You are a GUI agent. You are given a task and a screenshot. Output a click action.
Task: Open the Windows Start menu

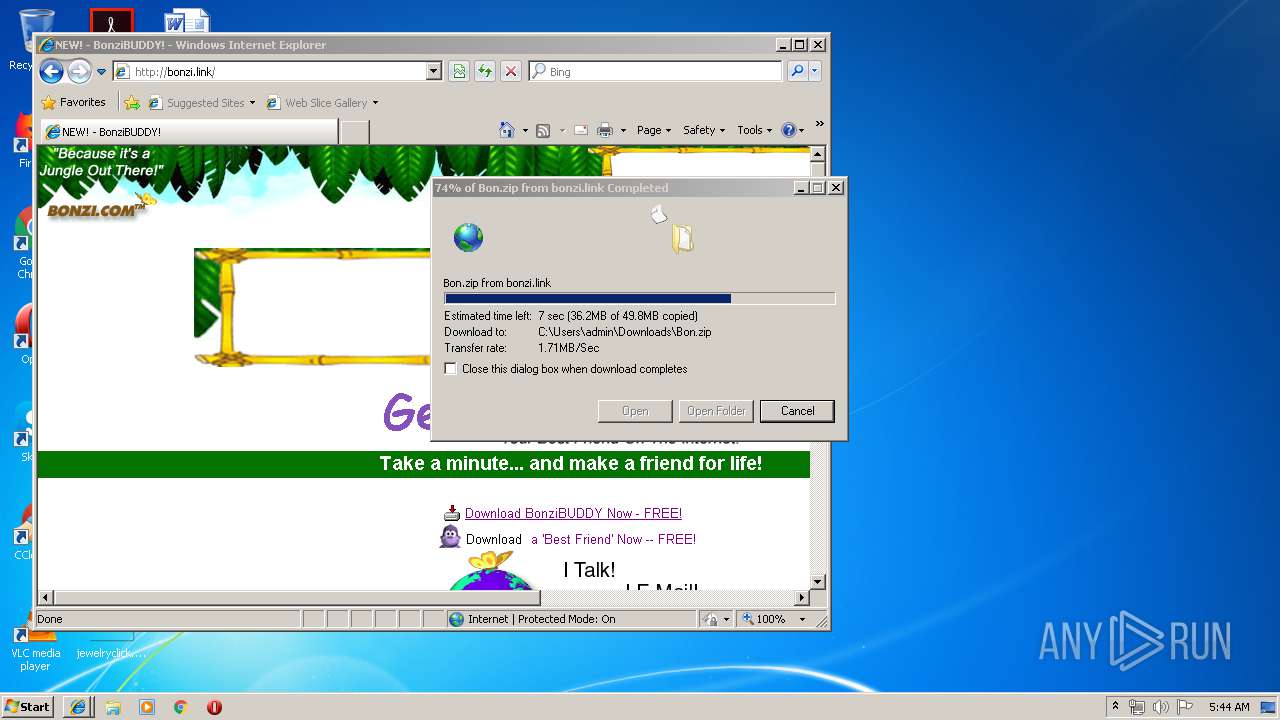[28, 707]
